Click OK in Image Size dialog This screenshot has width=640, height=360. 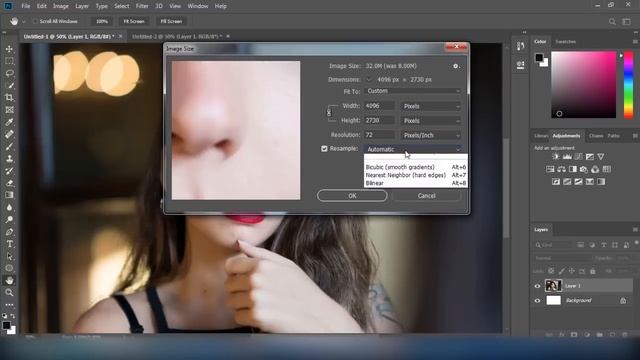[x=352, y=196]
